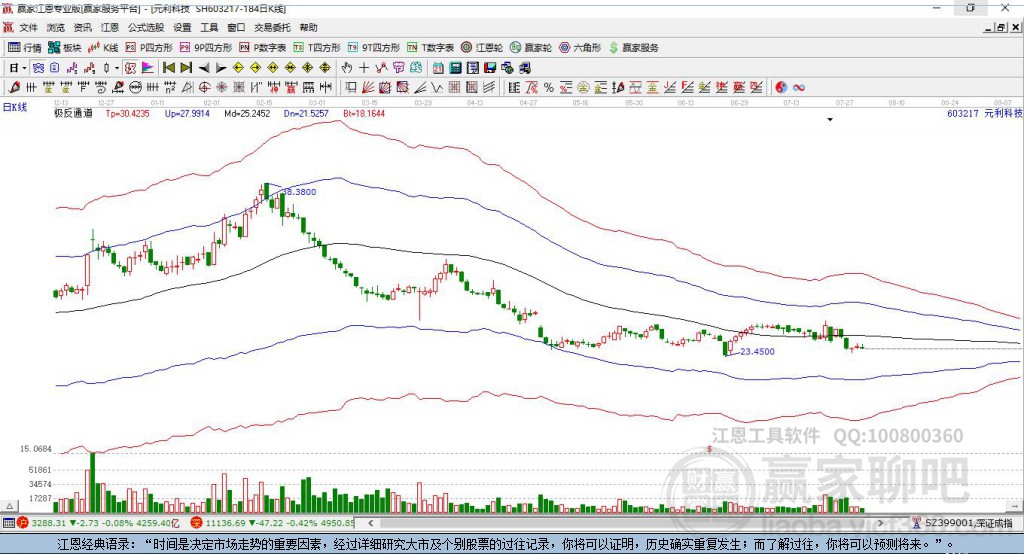1024x554 pixels.
Task: Open the 赢家轮 wheel tool
Action: pyautogui.click(x=531, y=48)
